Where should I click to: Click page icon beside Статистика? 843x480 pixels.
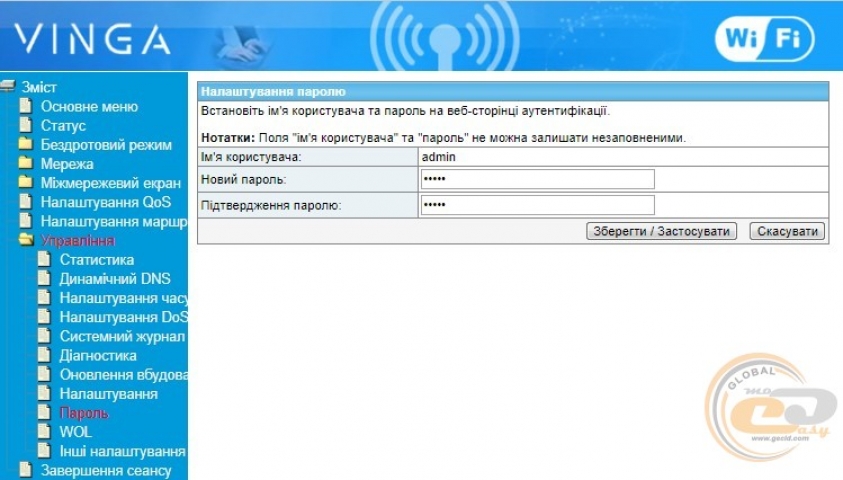click(45, 259)
